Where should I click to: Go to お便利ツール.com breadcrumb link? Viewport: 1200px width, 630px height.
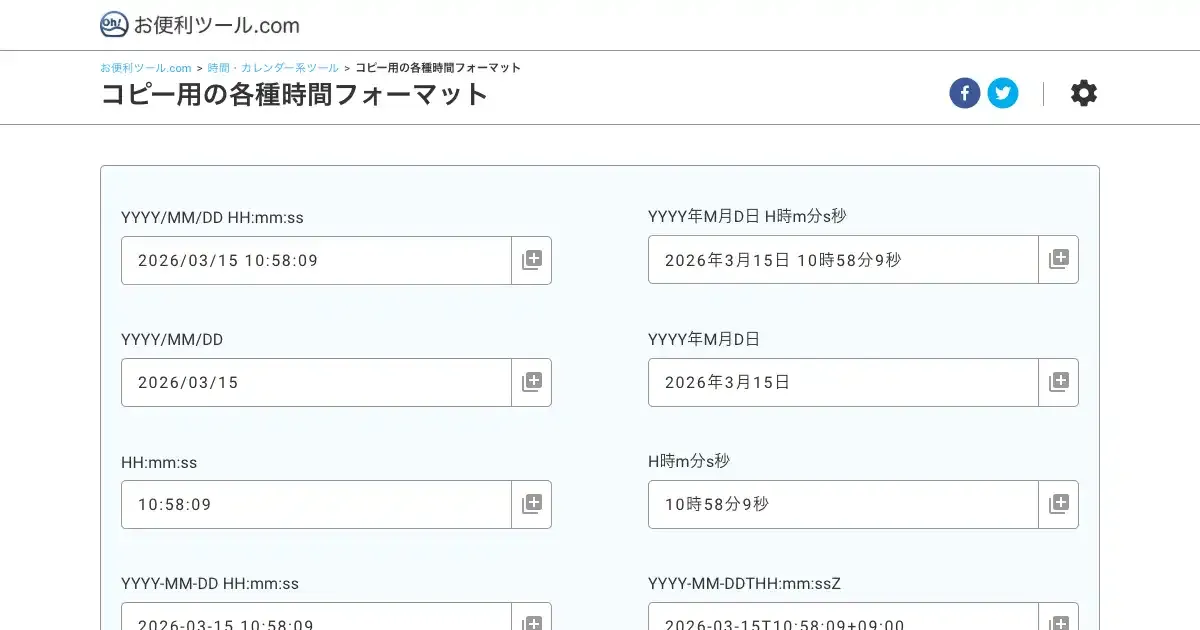point(145,68)
